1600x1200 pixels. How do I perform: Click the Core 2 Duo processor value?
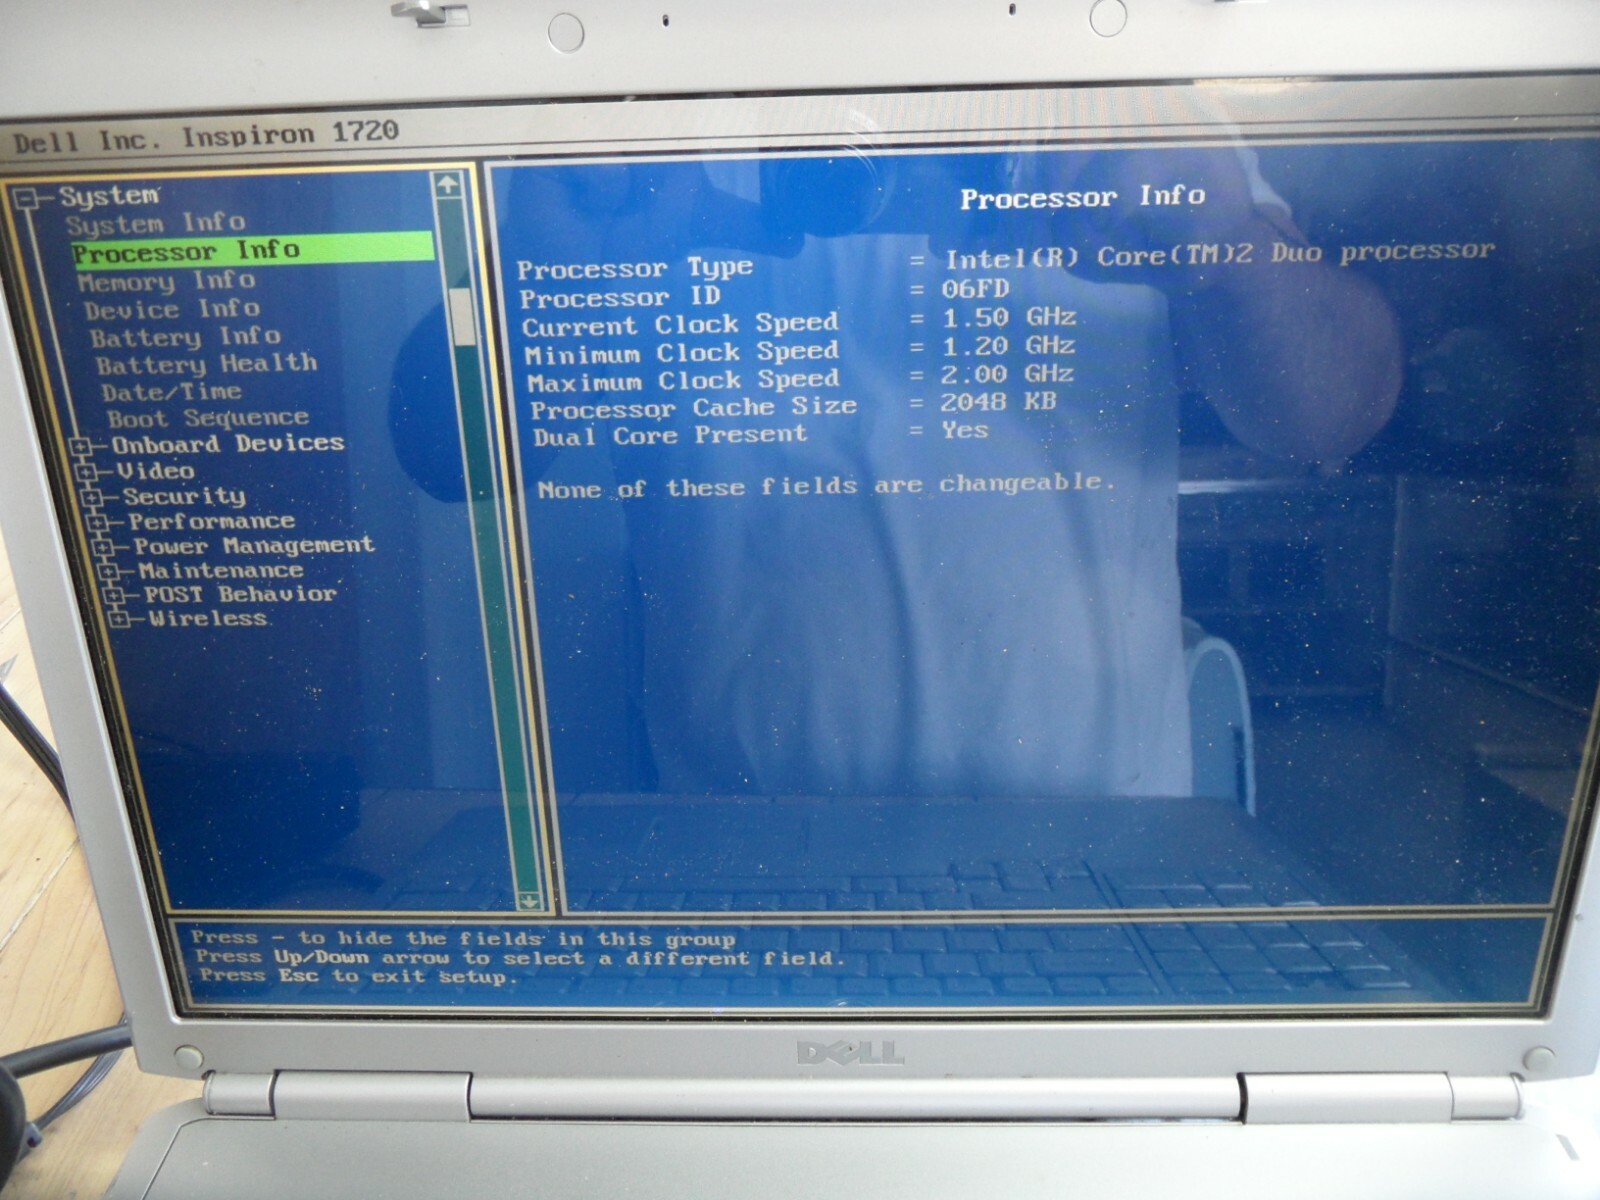1220,255
